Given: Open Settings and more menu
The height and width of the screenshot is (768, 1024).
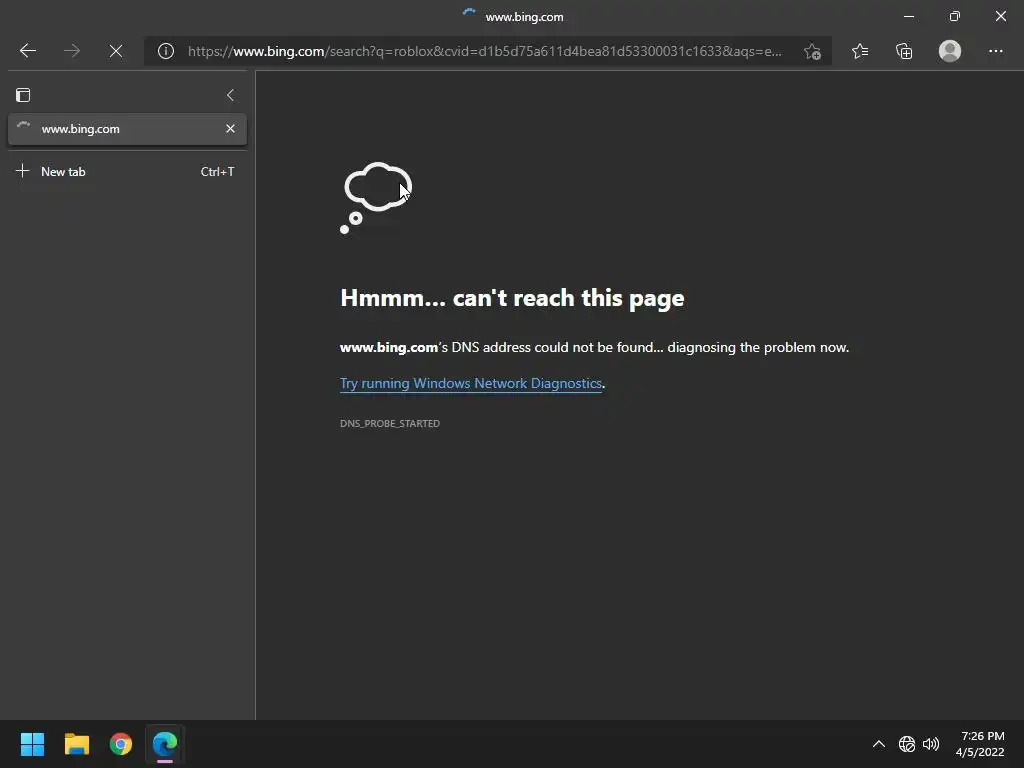Looking at the screenshot, I should [995, 51].
